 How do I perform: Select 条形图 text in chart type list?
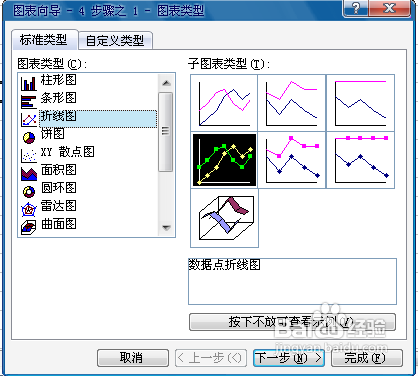[x=58, y=98]
